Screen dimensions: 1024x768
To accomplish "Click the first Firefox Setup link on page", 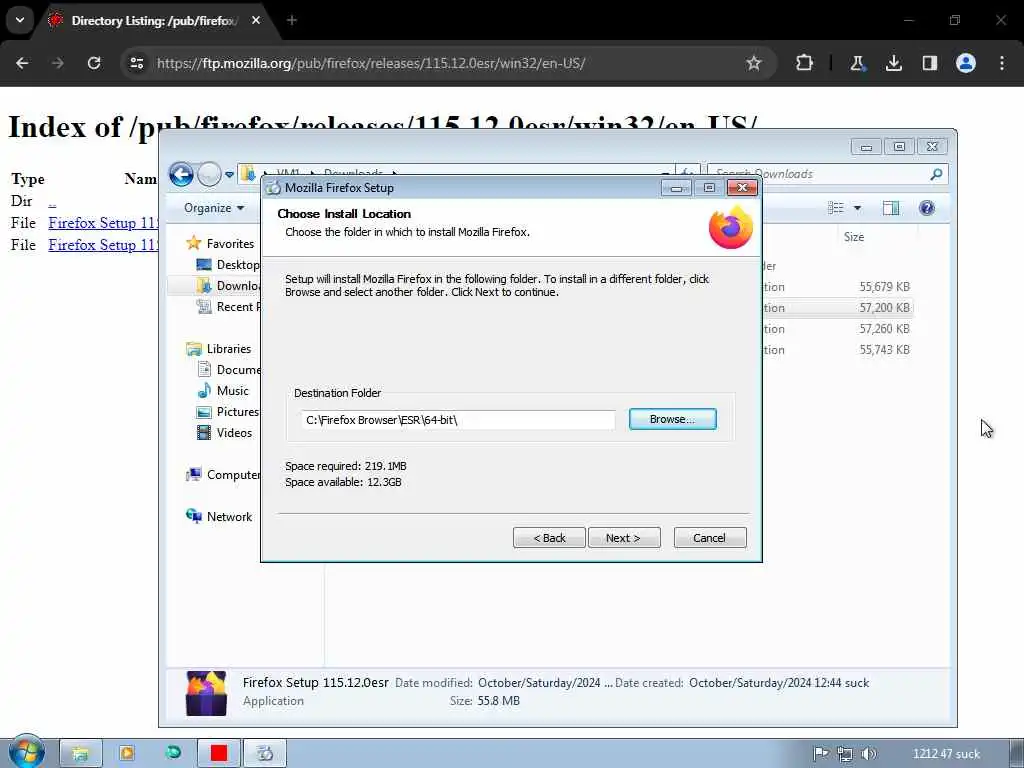I will (103, 223).
